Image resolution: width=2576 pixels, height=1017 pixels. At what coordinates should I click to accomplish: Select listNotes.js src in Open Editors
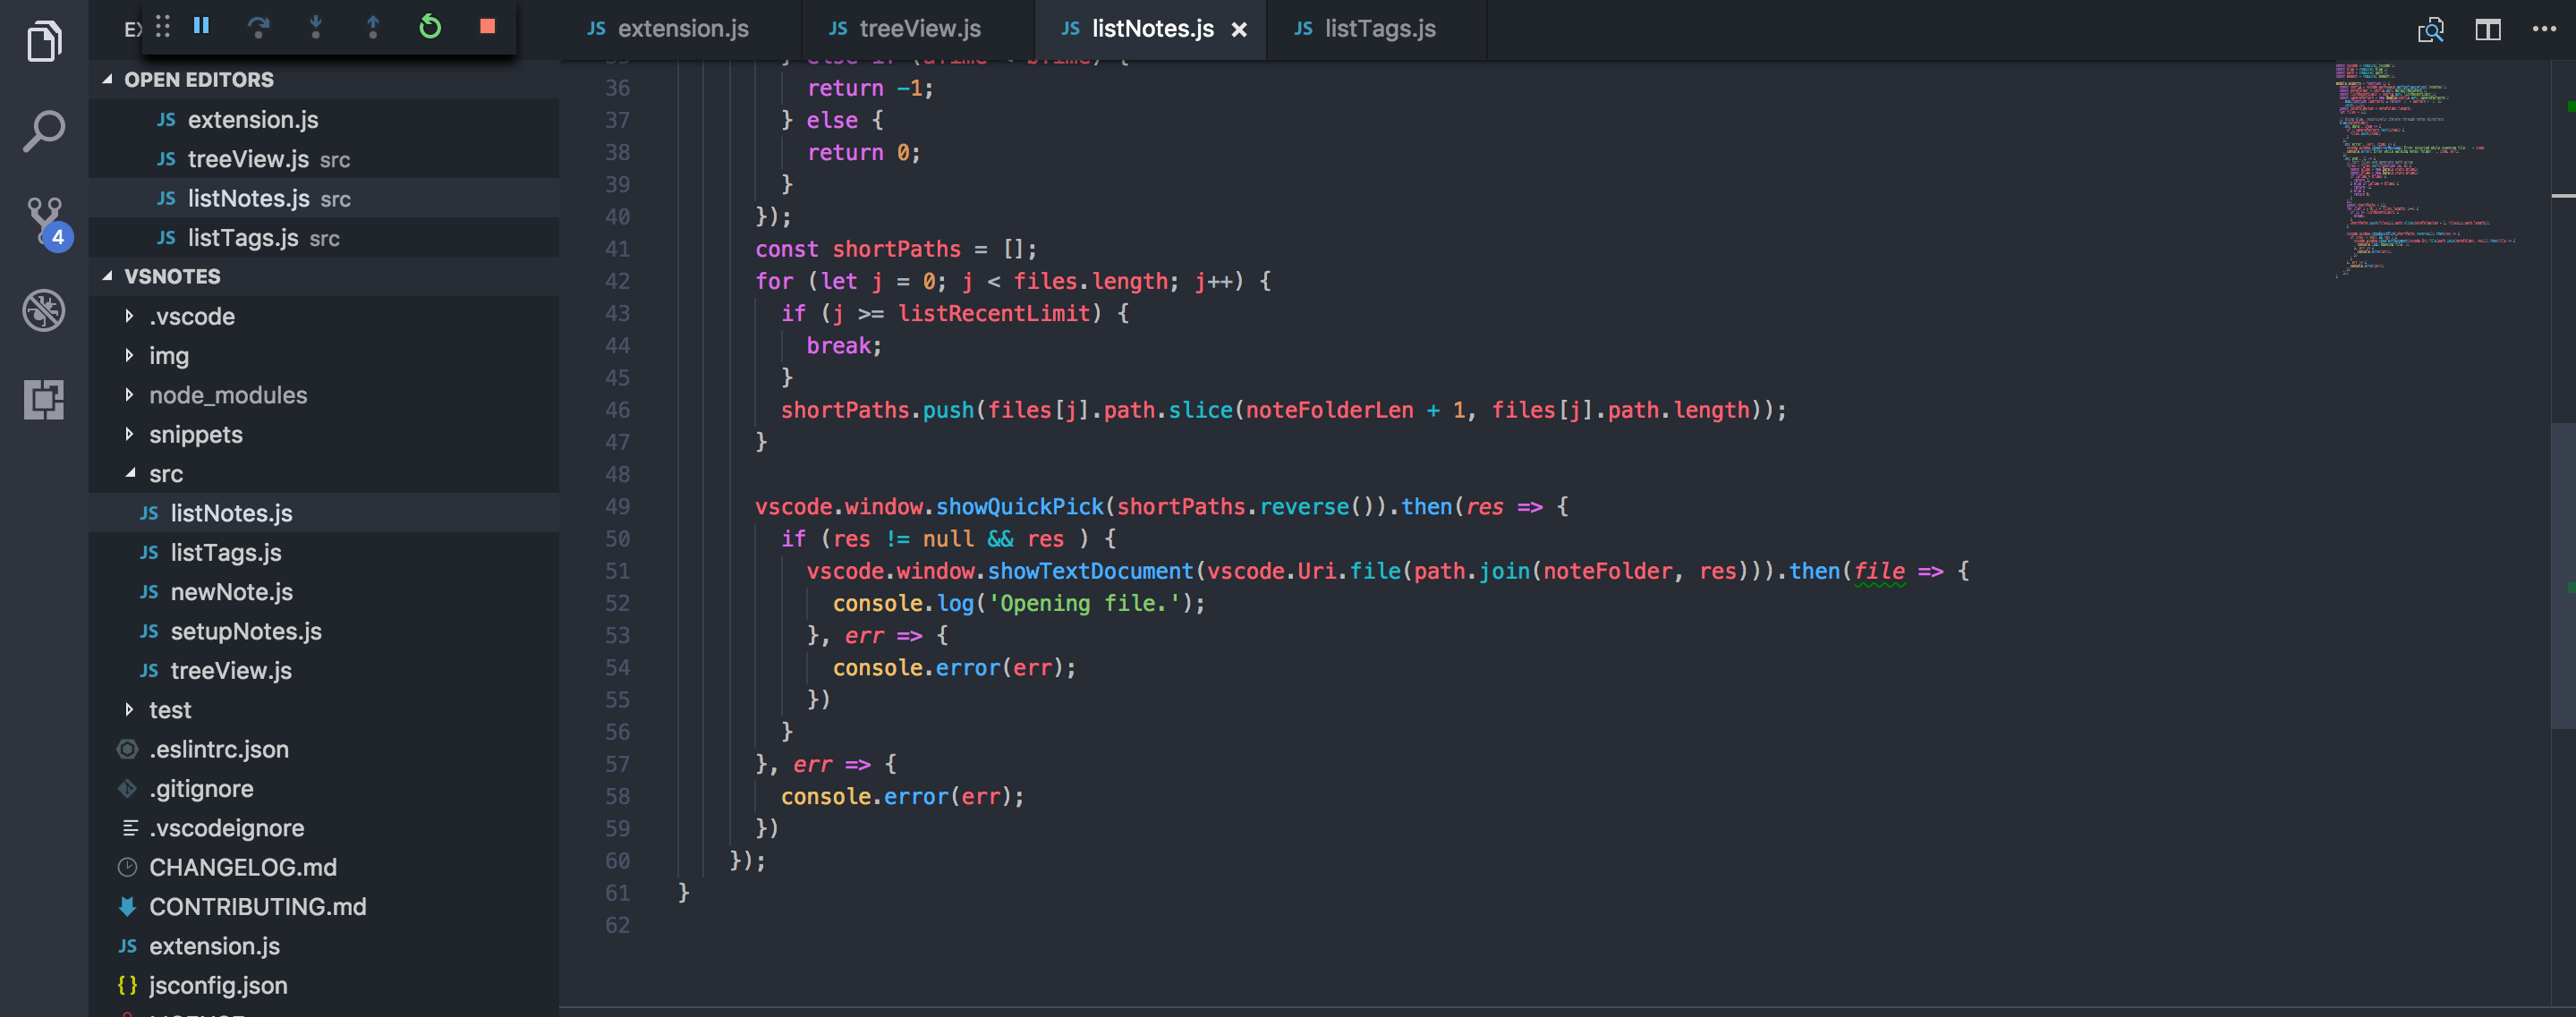tap(324, 198)
